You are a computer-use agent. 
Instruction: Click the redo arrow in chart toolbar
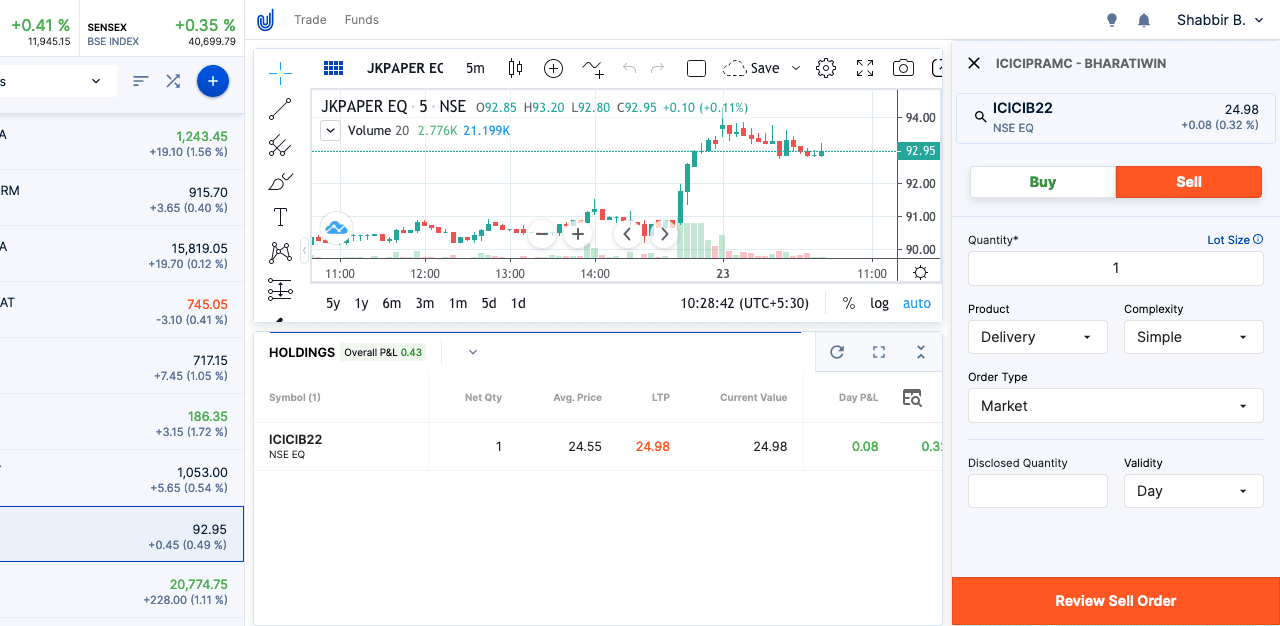tap(657, 68)
